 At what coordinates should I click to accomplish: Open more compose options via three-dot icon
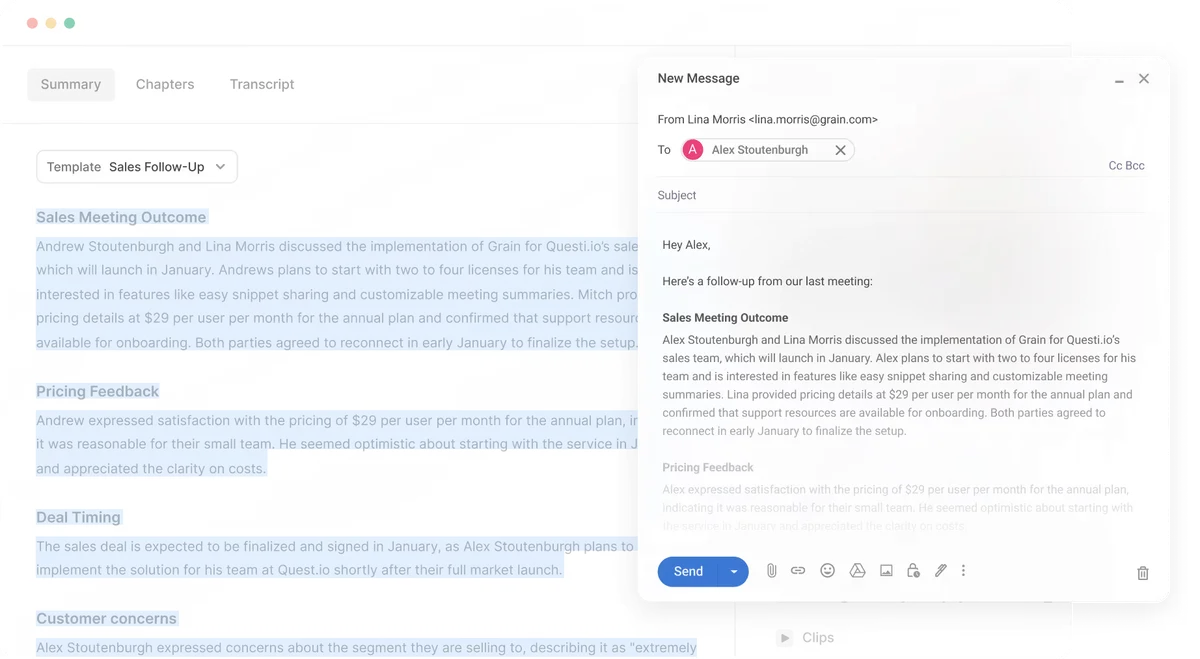[x=963, y=570]
